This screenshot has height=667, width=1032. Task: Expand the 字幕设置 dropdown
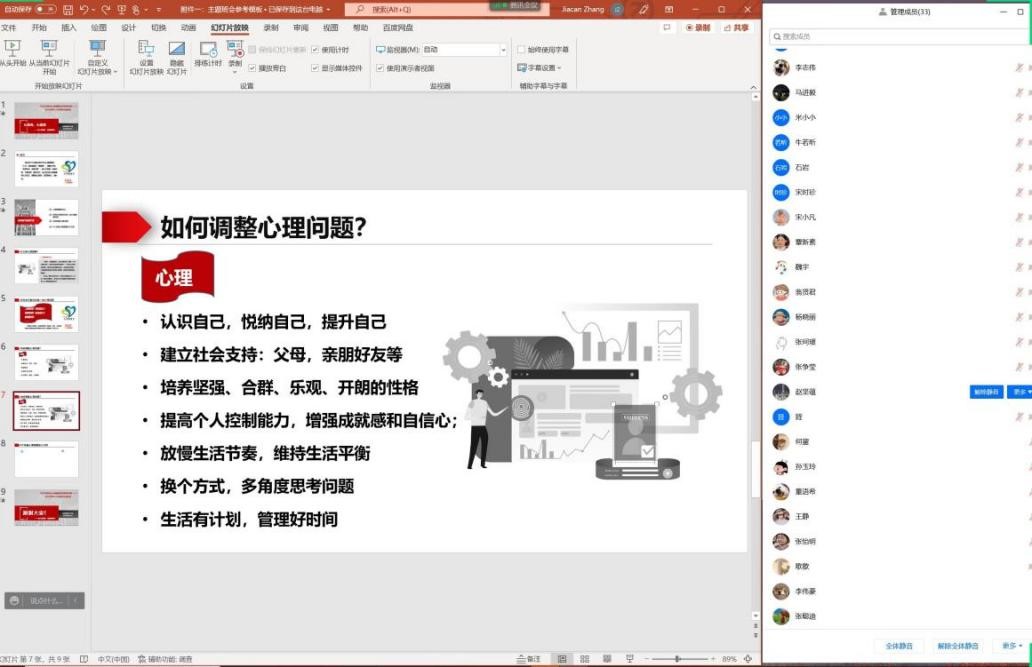coord(540,68)
